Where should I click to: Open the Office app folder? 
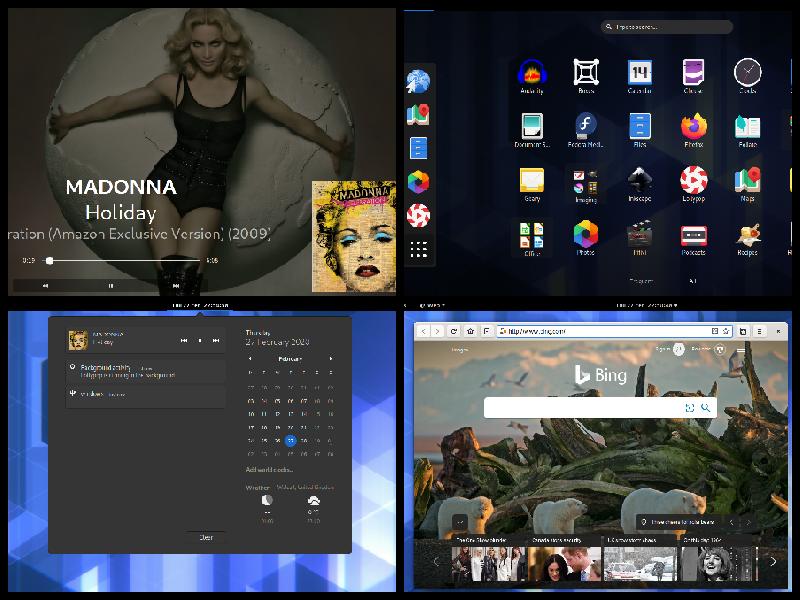click(x=532, y=239)
